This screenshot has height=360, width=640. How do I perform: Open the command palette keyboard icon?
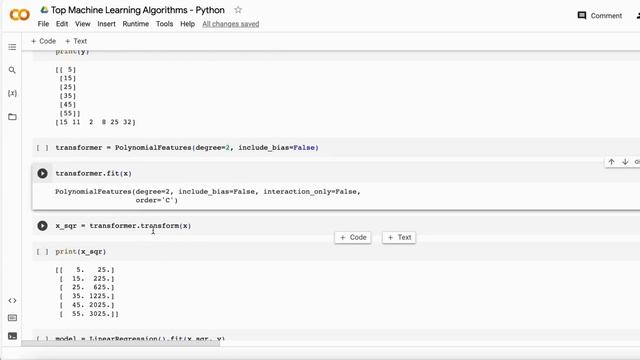click(12, 318)
